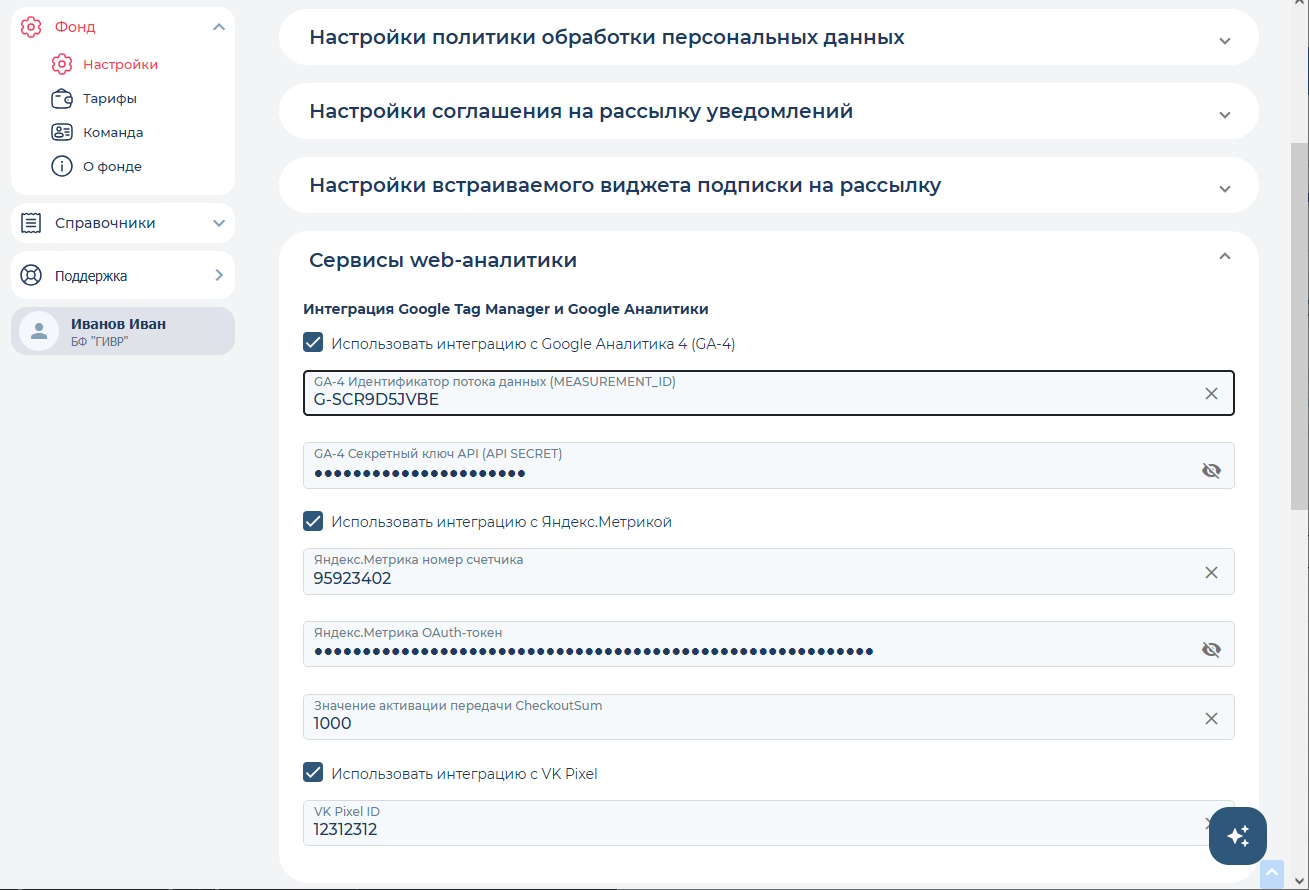Uncheck the Яндекс.Метрика integration checkbox
This screenshot has width=1309, height=890.
313,521
